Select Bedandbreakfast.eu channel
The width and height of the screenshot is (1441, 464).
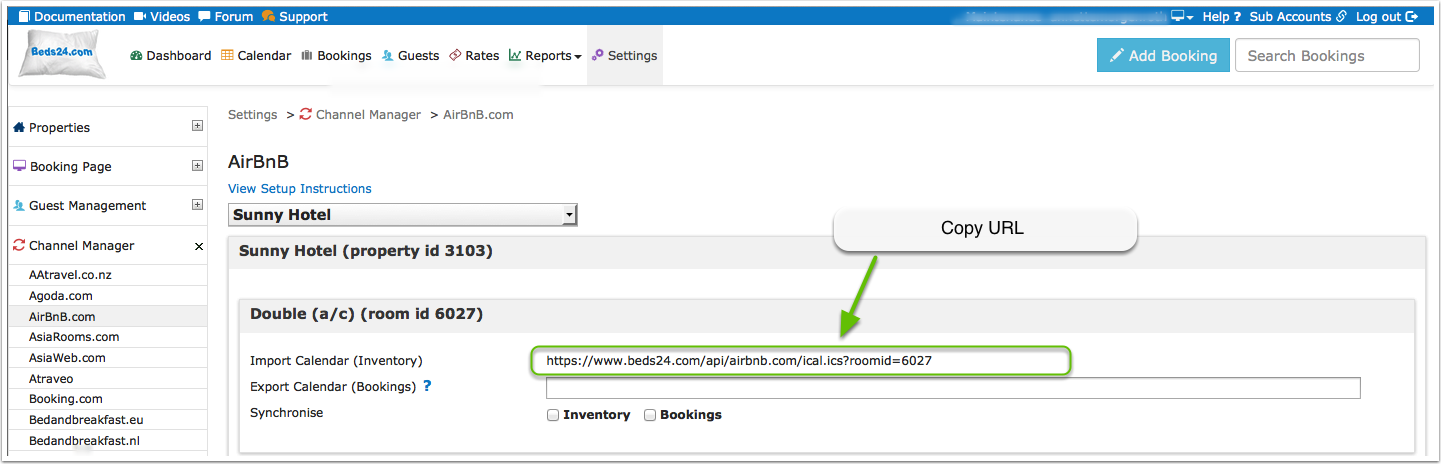coord(86,420)
